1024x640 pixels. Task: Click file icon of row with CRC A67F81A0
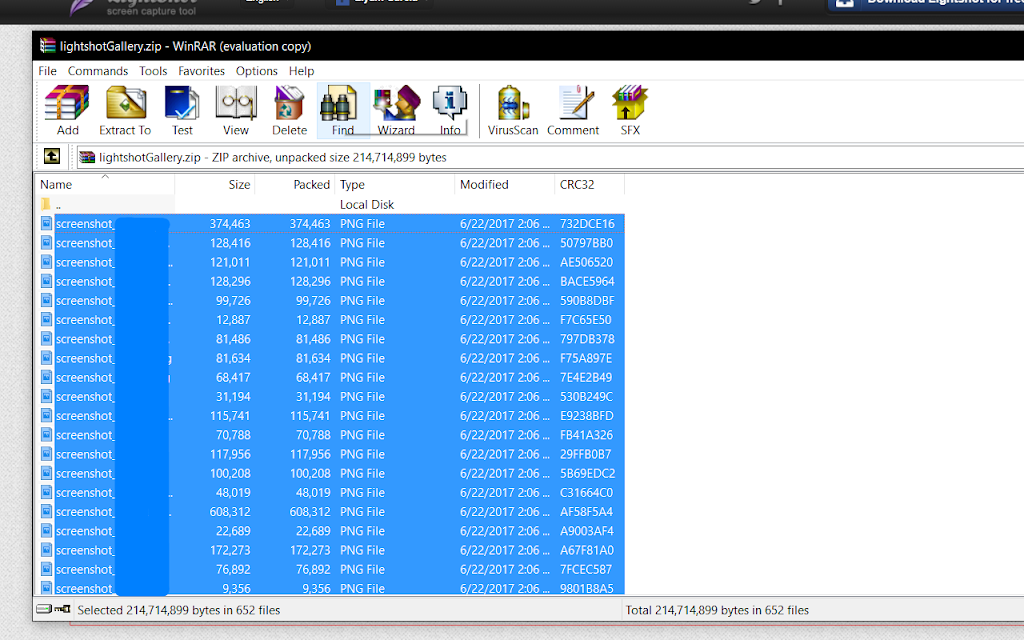[x=46, y=550]
